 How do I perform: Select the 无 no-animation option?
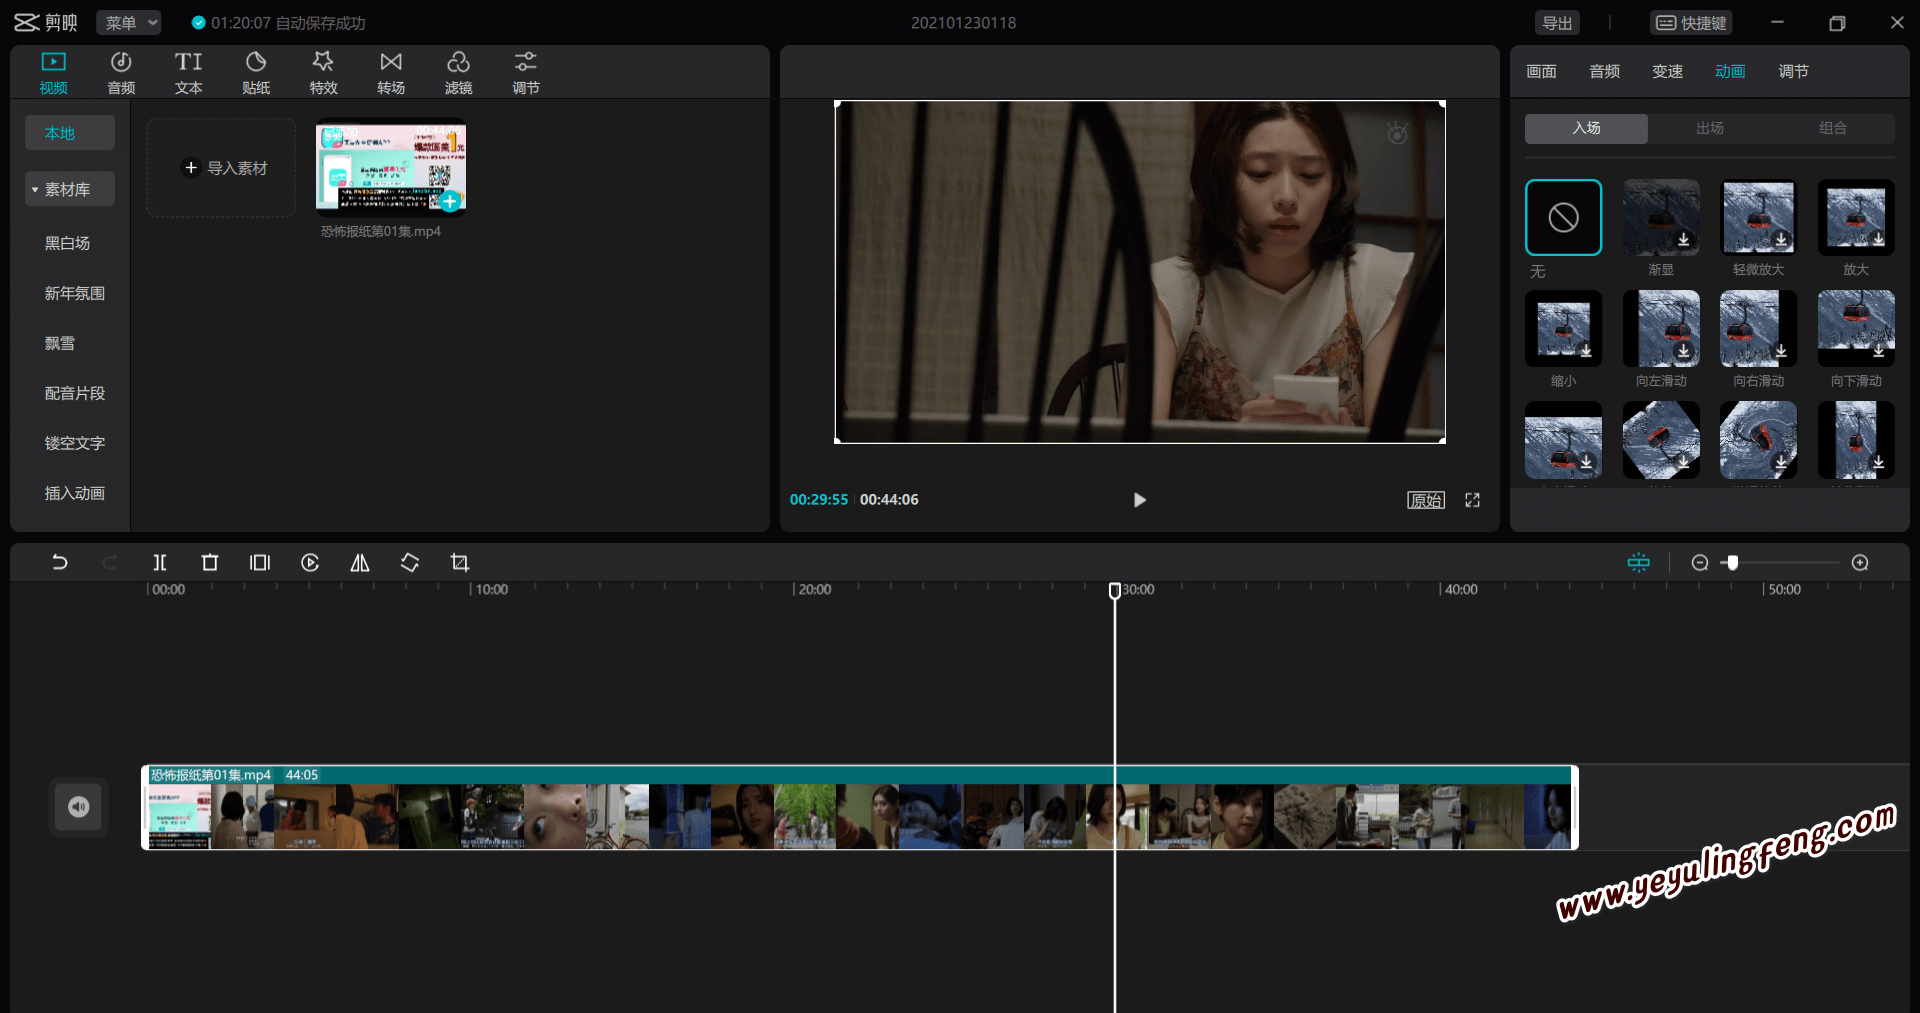tap(1563, 217)
